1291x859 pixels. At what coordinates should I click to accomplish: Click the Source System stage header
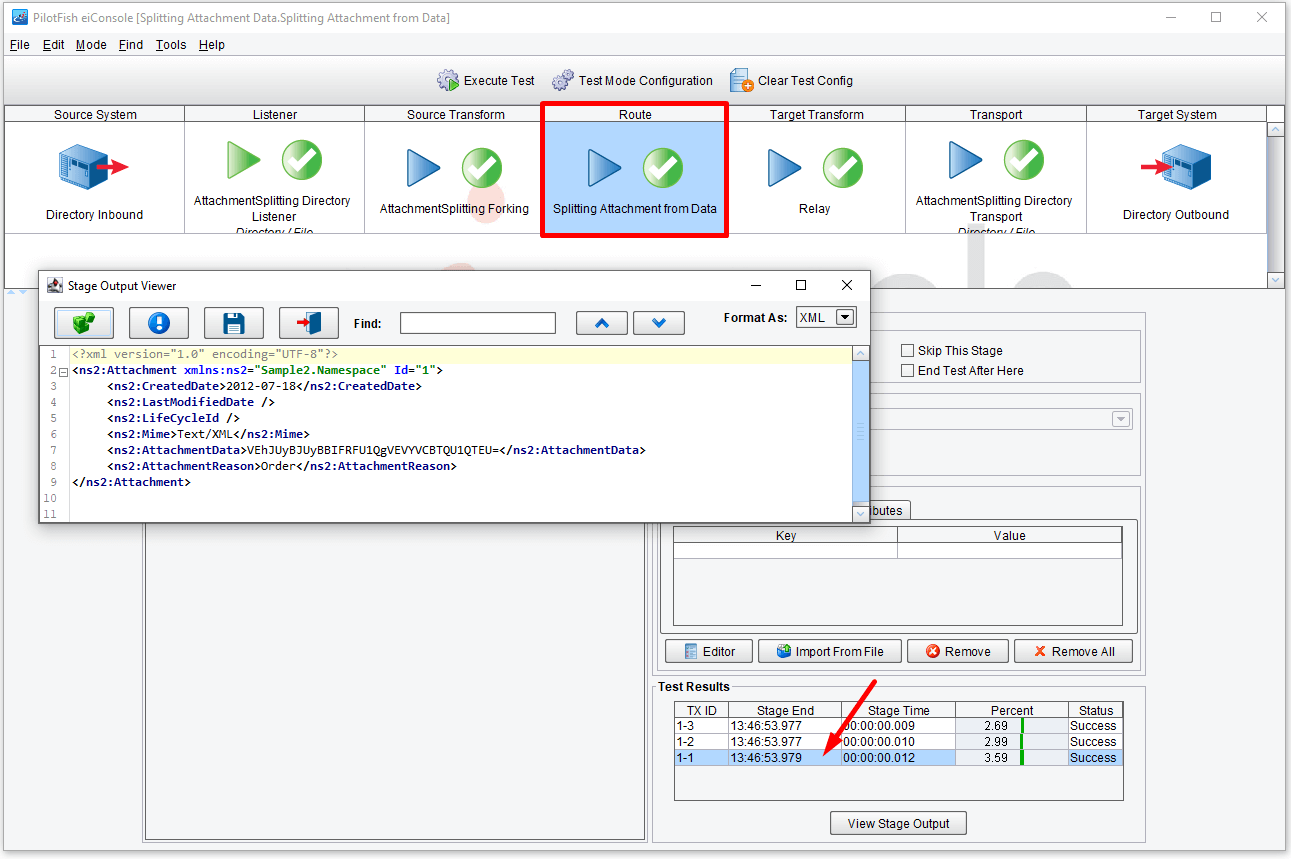point(95,114)
